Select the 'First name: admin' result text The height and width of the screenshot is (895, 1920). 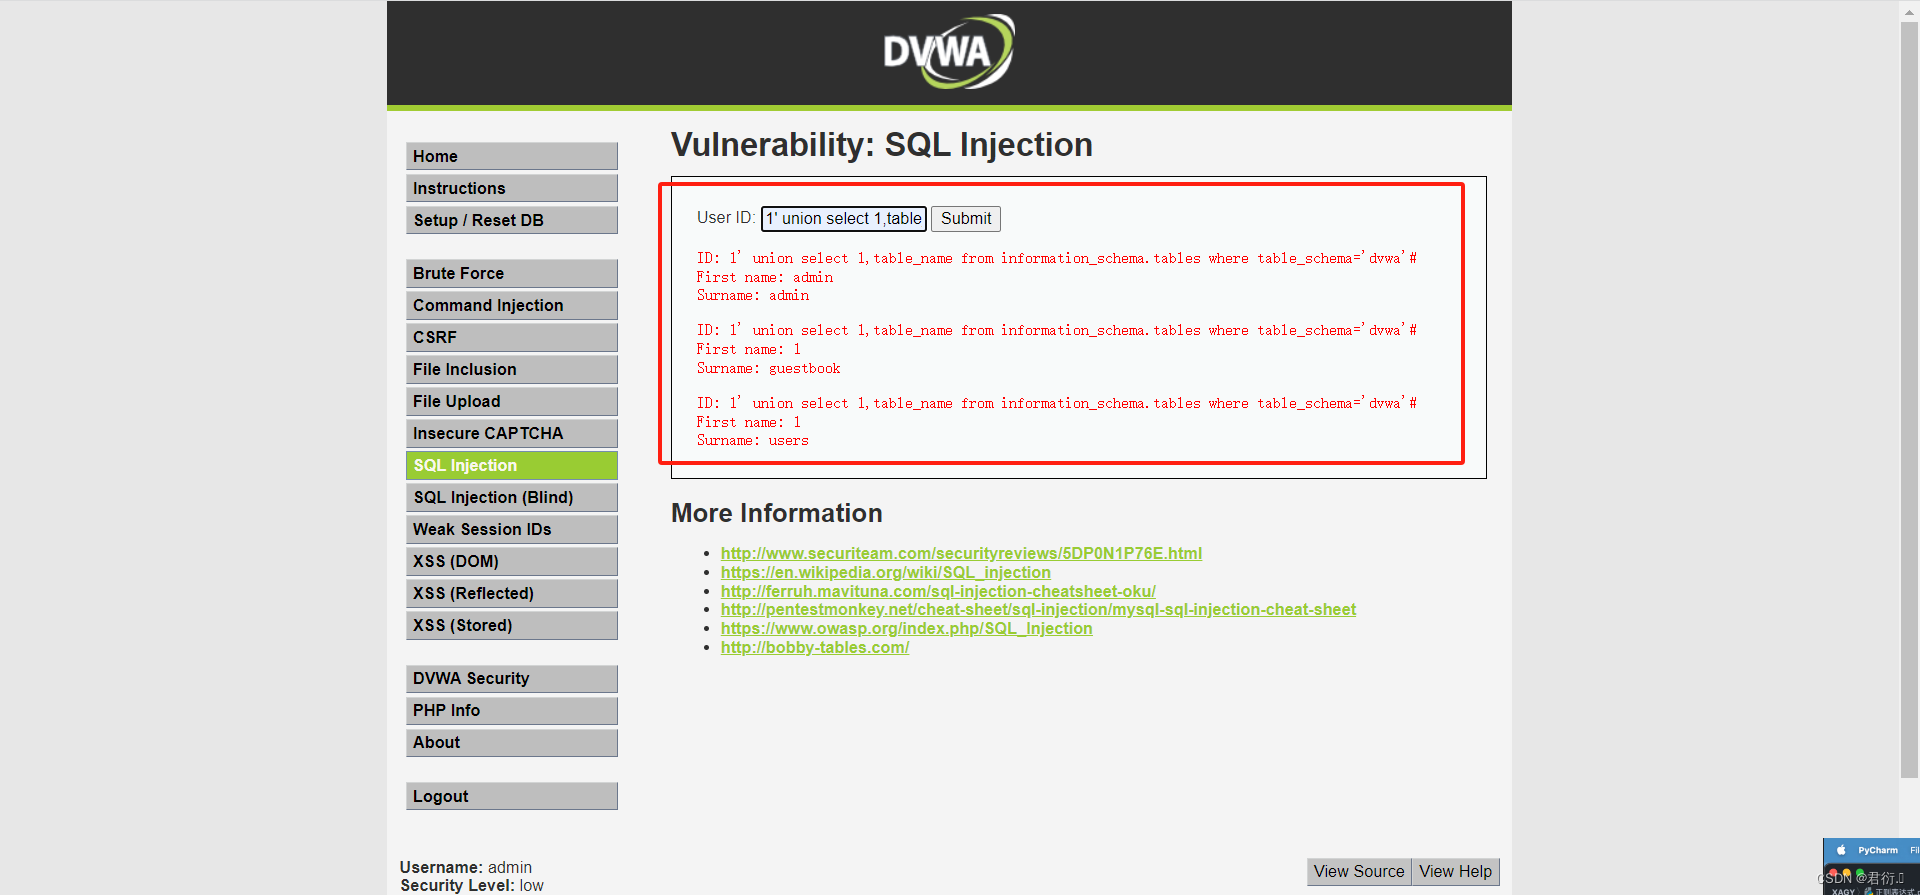click(x=764, y=277)
